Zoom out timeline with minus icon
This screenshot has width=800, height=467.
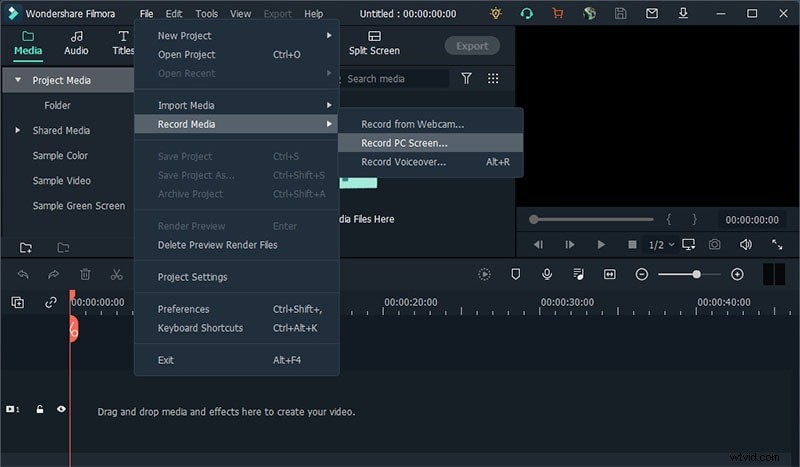642,275
